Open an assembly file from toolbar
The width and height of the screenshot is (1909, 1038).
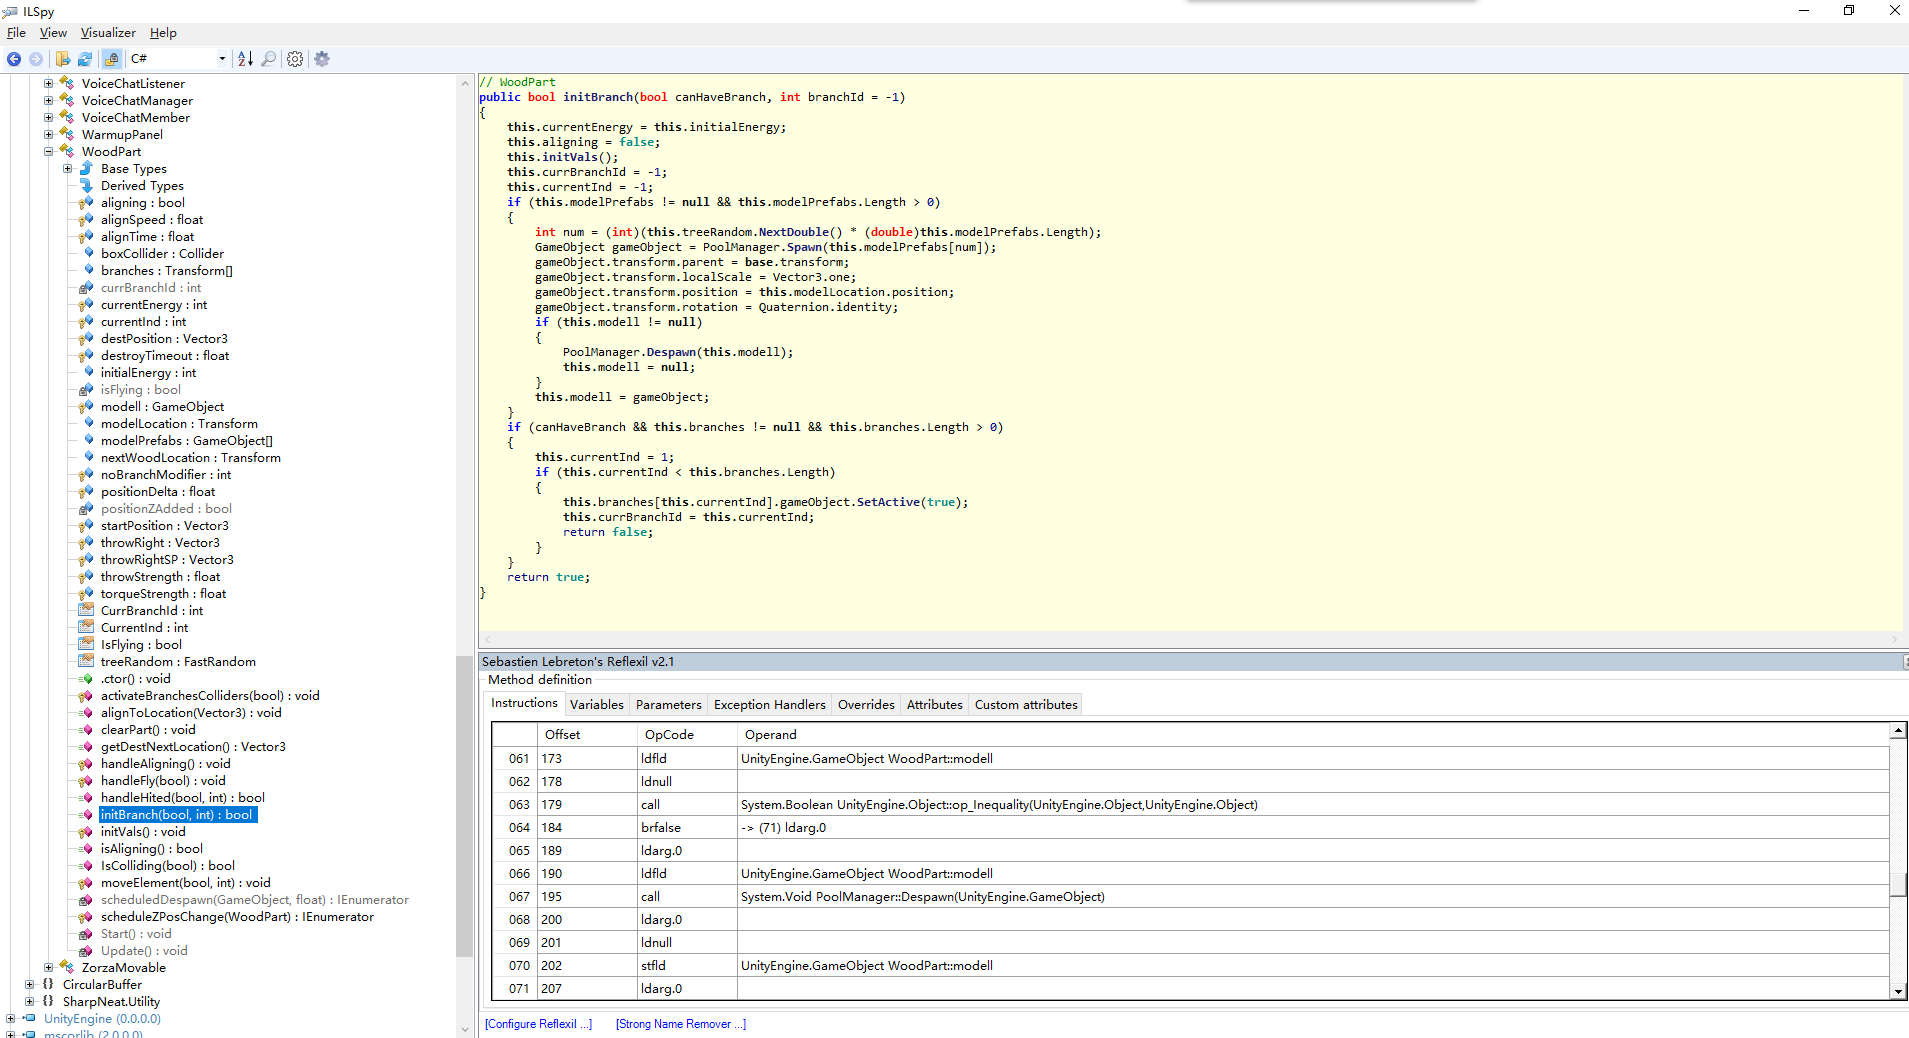coord(63,59)
